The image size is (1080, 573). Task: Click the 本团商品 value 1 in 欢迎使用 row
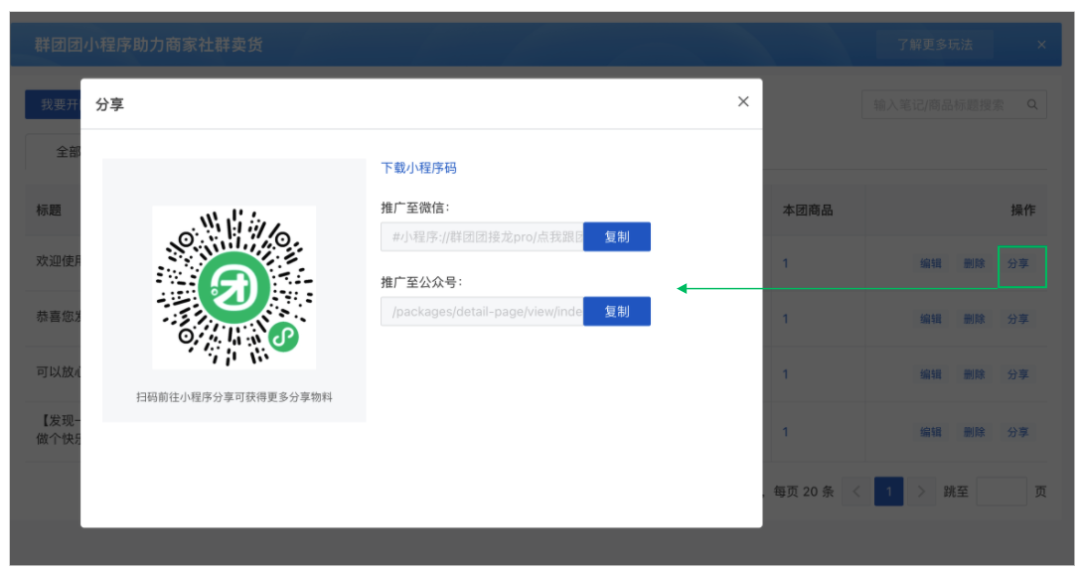tap(785, 264)
